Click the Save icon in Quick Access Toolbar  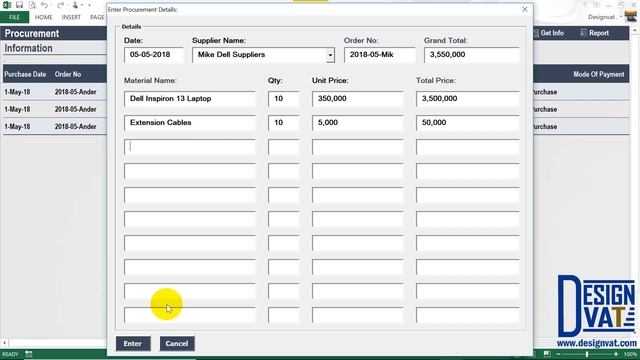pyautogui.click(x=19, y=5)
